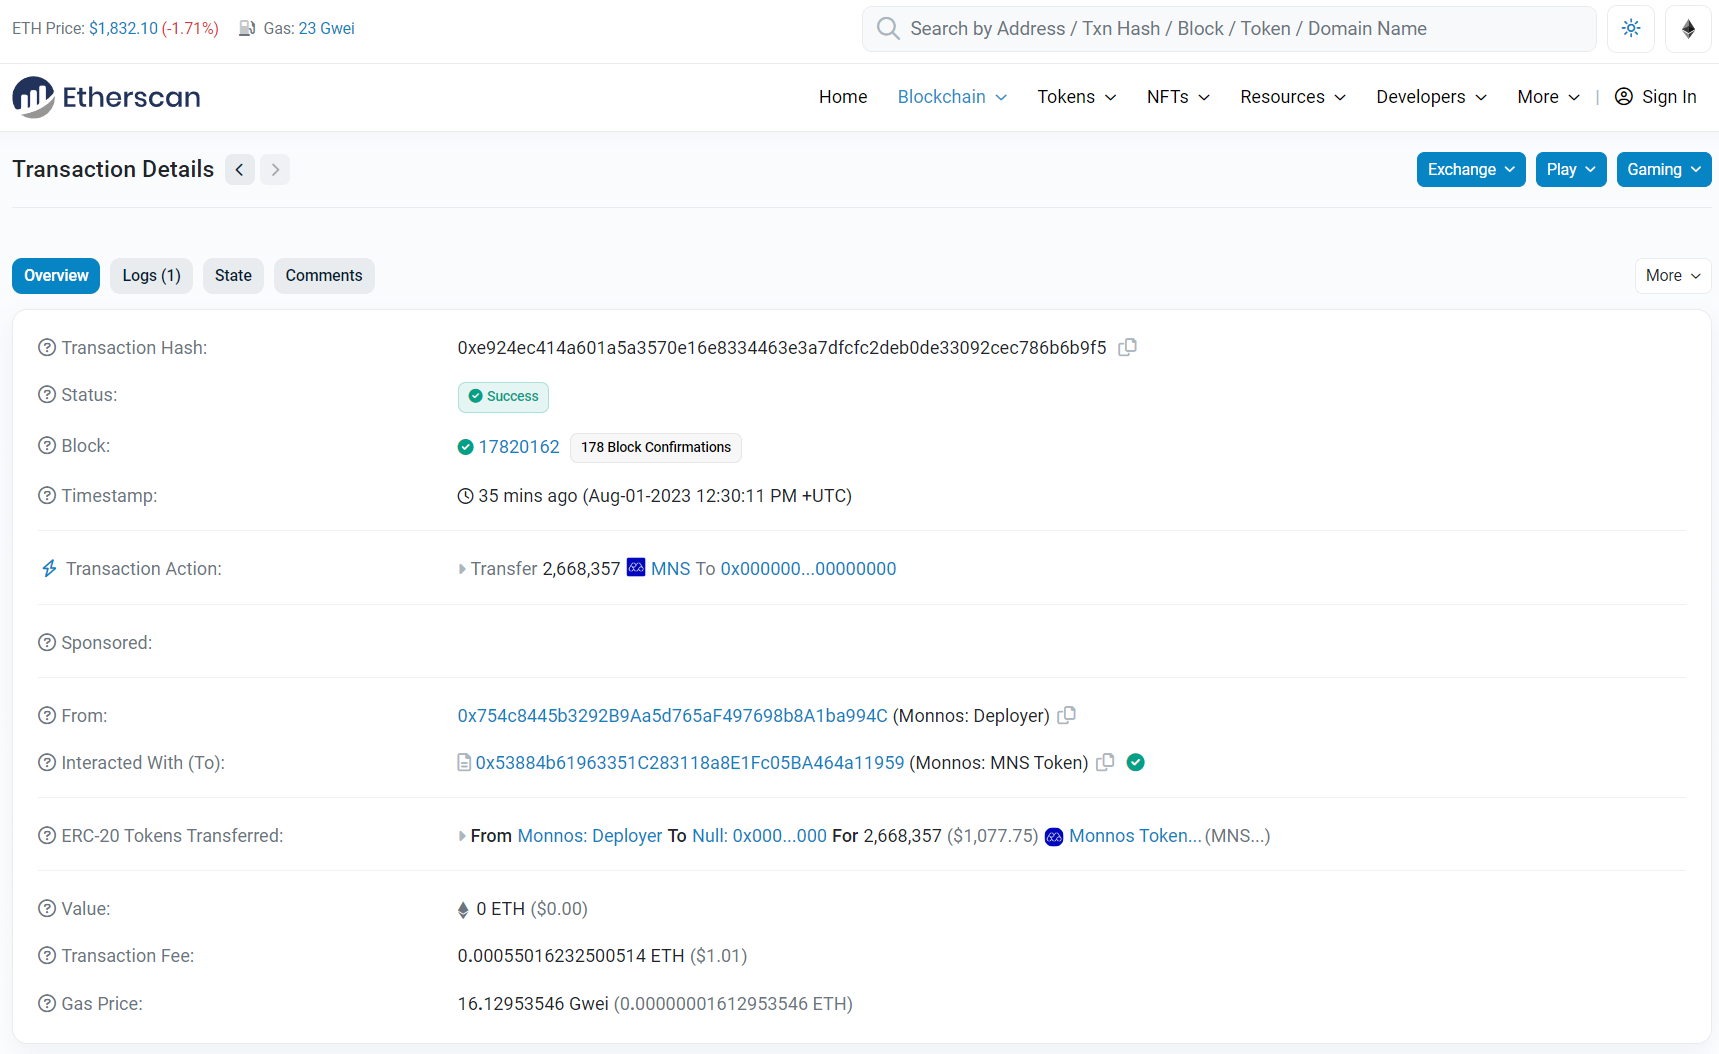This screenshot has width=1719, height=1054.
Task: Open the Exchange dropdown button
Action: coord(1471,170)
